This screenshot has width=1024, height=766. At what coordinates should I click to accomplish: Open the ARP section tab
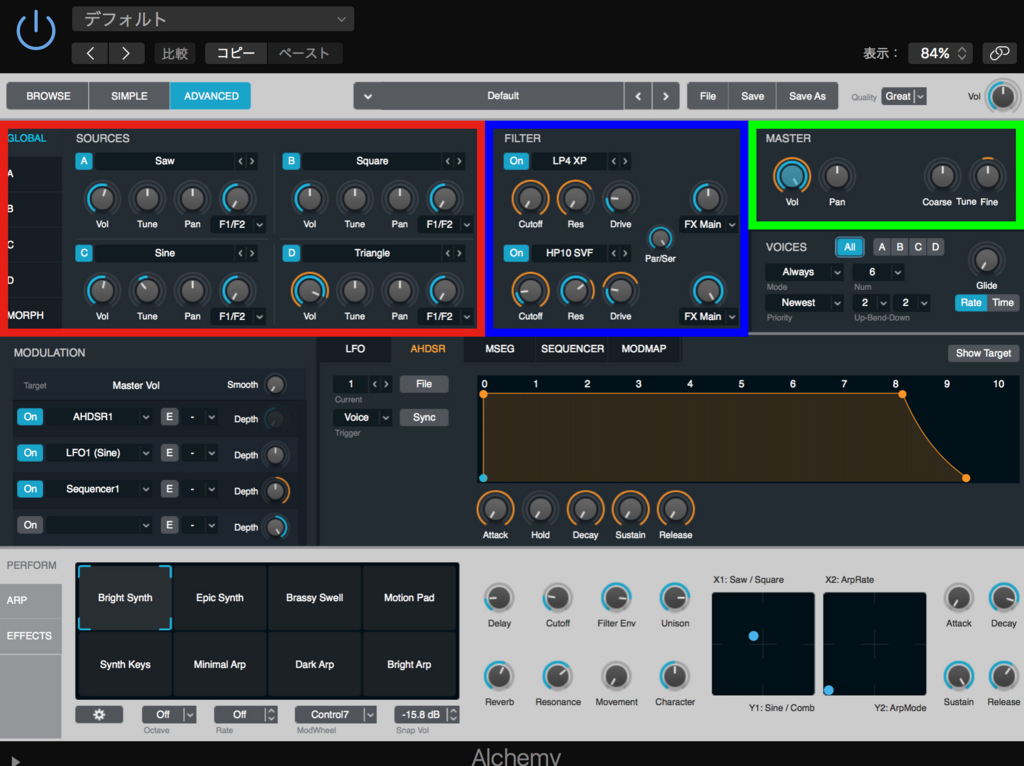[x=31, y=600]
